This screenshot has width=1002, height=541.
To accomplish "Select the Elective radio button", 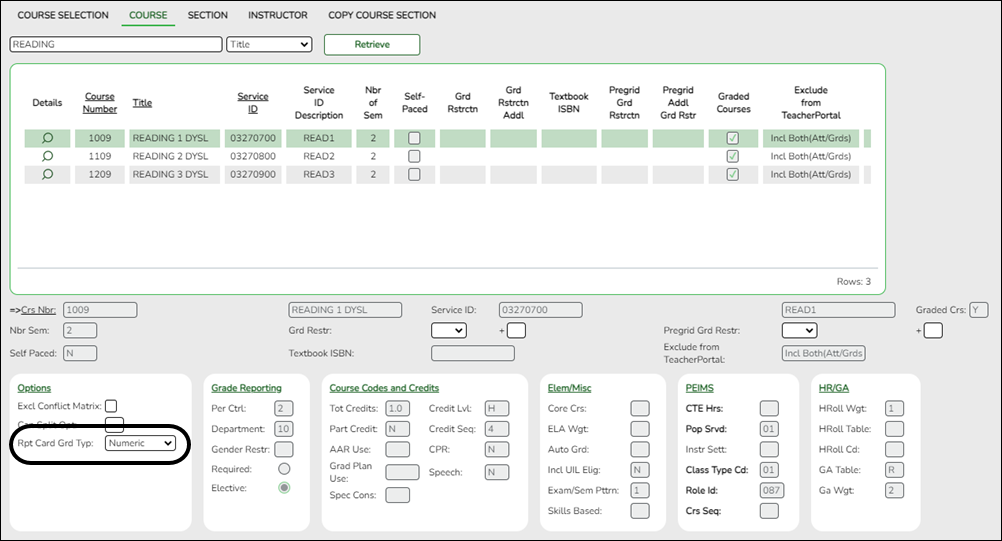I will coord(284,487).
